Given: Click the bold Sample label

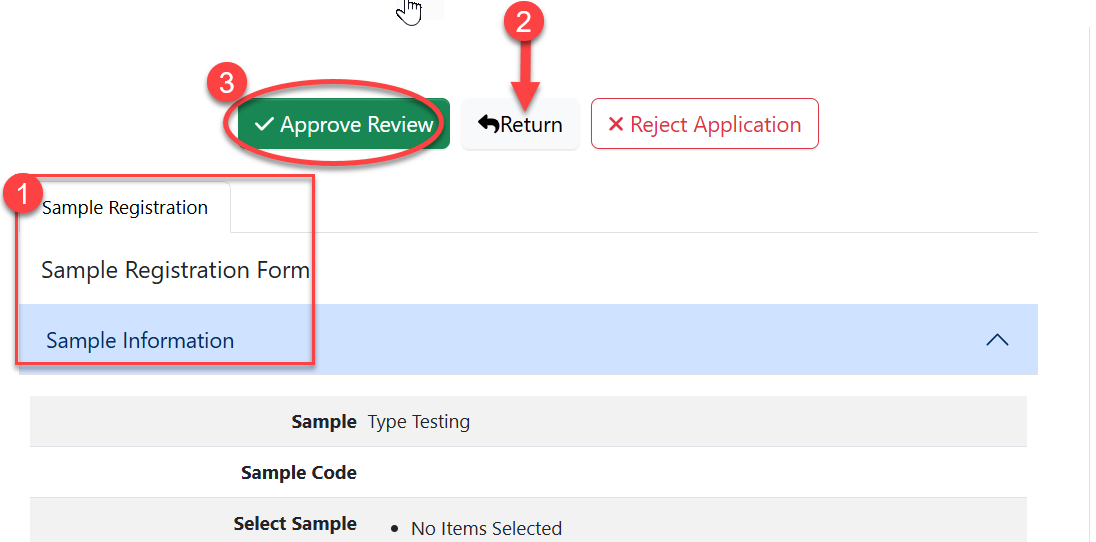Looking at the screenshot, I should pyautogui.click(x=324, y=422).
